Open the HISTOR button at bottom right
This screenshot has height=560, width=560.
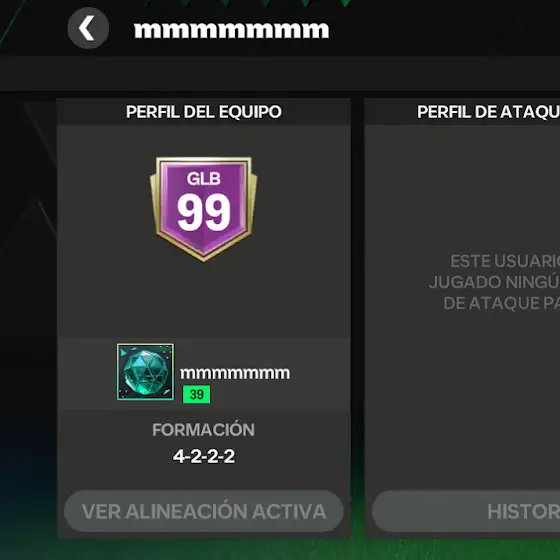[466, 511]
